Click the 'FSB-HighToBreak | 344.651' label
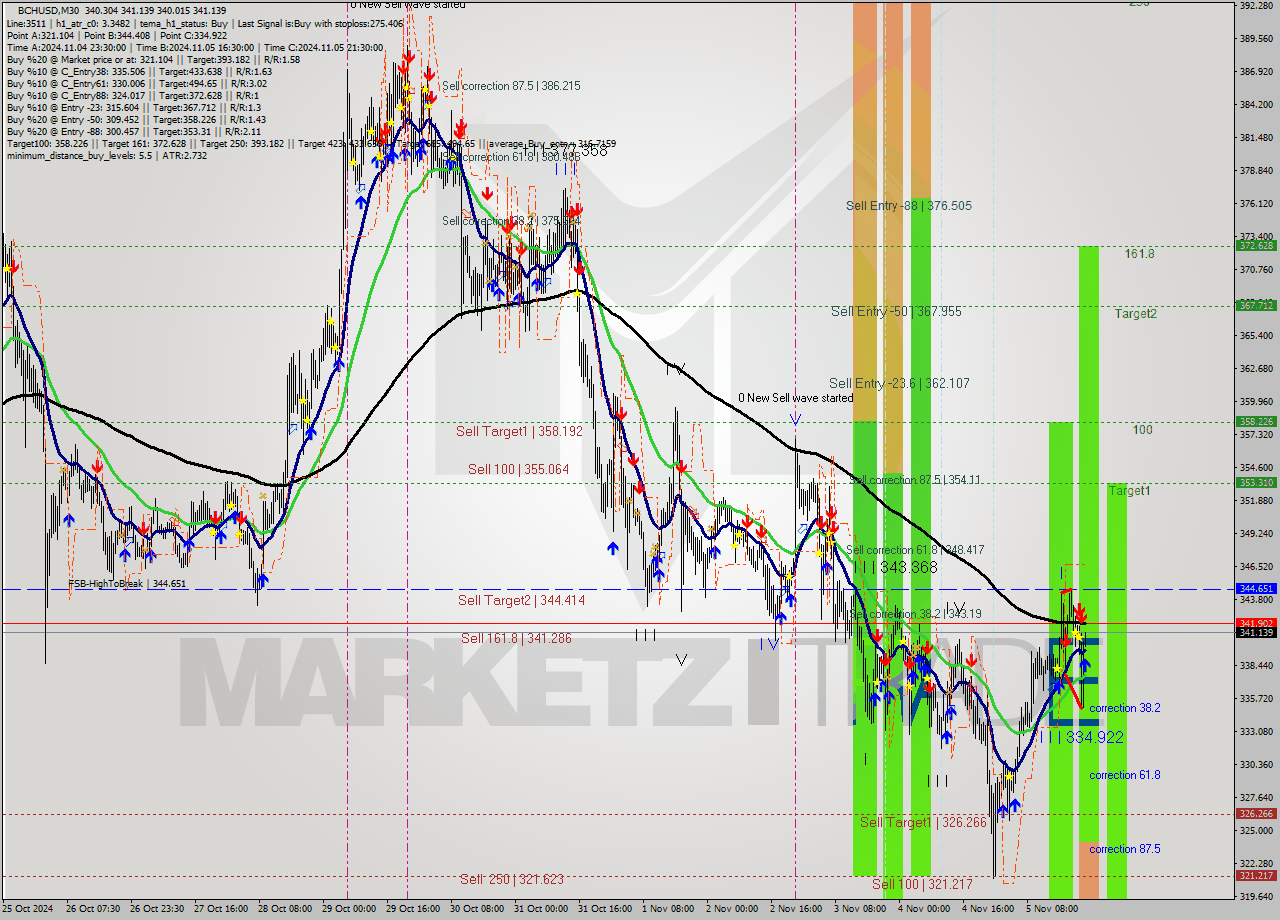 point(127,584)
